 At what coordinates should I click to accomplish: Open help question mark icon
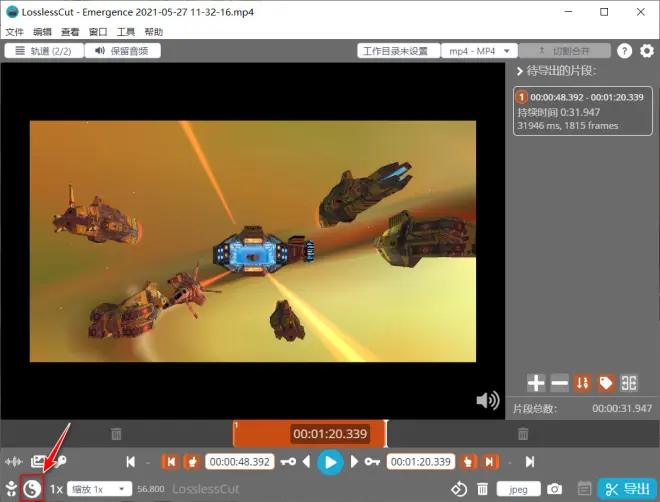tap(624, 51)
